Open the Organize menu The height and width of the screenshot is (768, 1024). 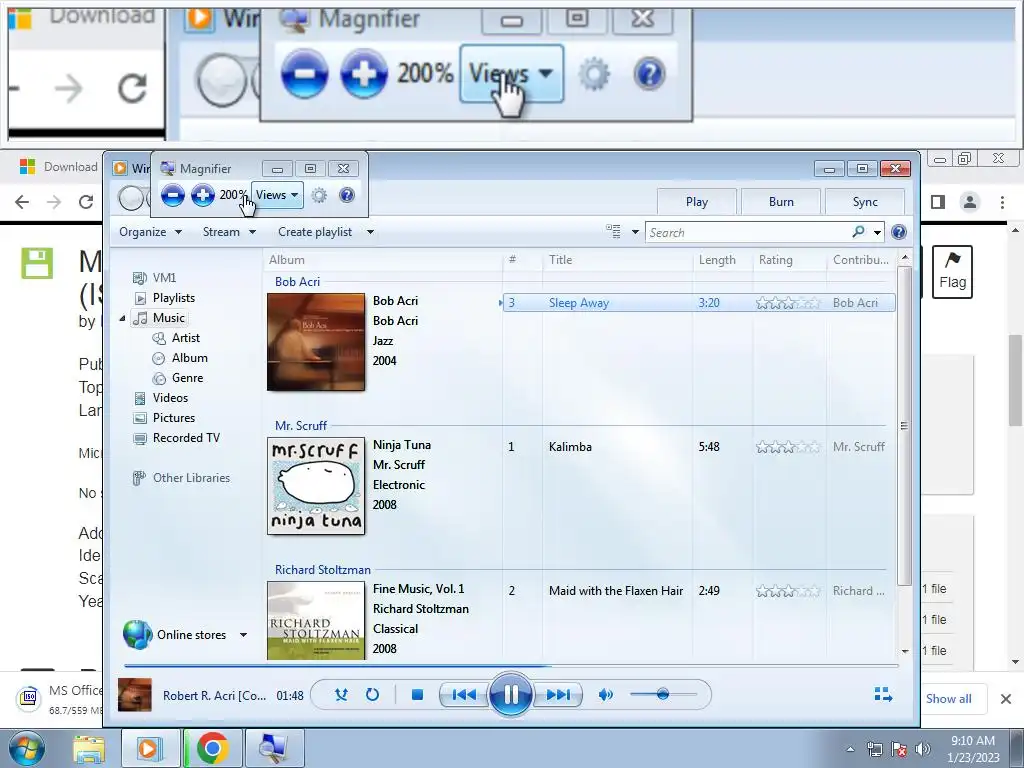click(150, 232)
